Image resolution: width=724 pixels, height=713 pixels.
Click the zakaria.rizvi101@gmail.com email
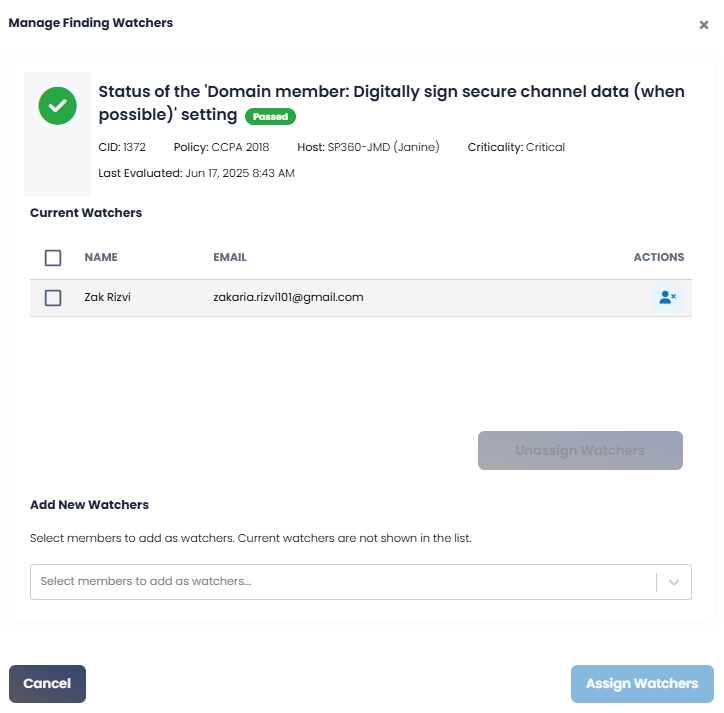coord(288,297)
